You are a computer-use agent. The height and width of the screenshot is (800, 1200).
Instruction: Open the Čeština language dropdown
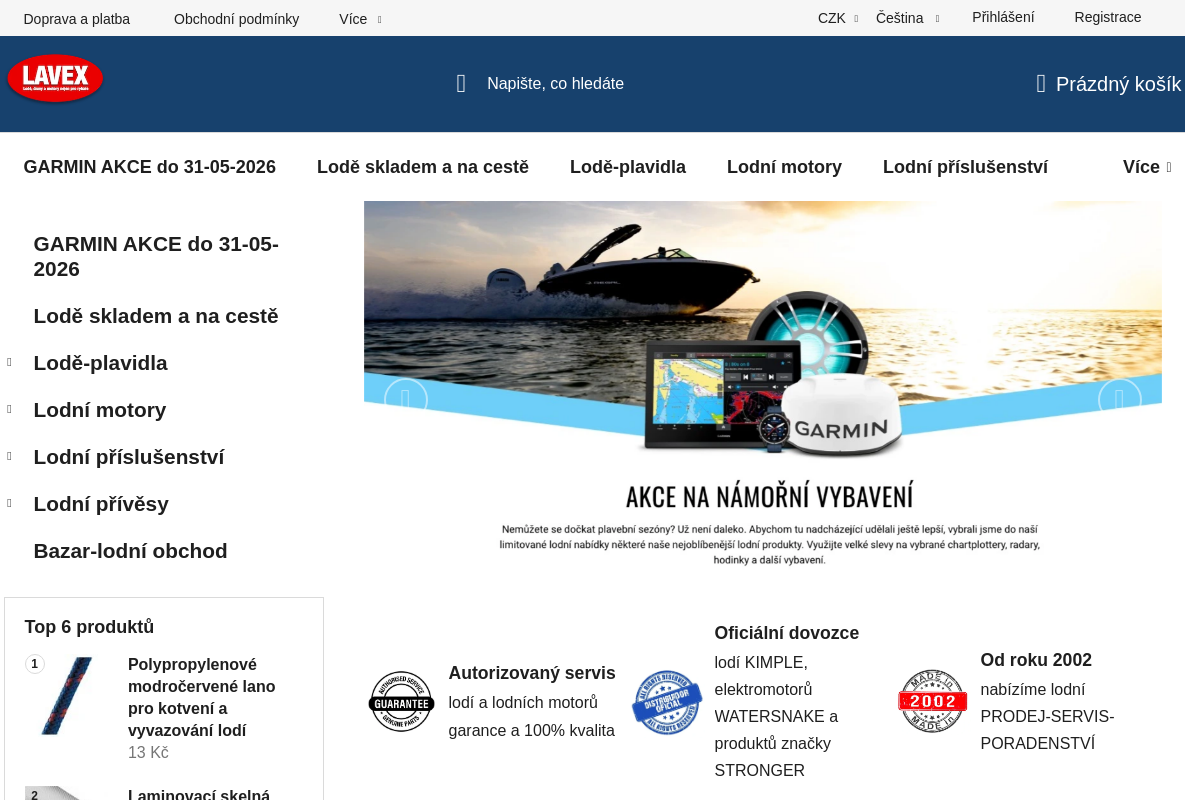[x=908, y=18]
